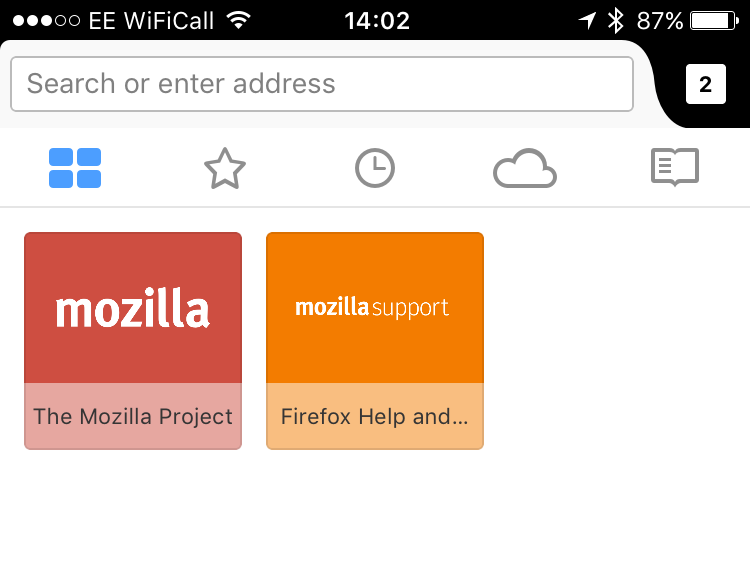
Task: Open the orange mozilla support tile
Action: tap(375, 308)
